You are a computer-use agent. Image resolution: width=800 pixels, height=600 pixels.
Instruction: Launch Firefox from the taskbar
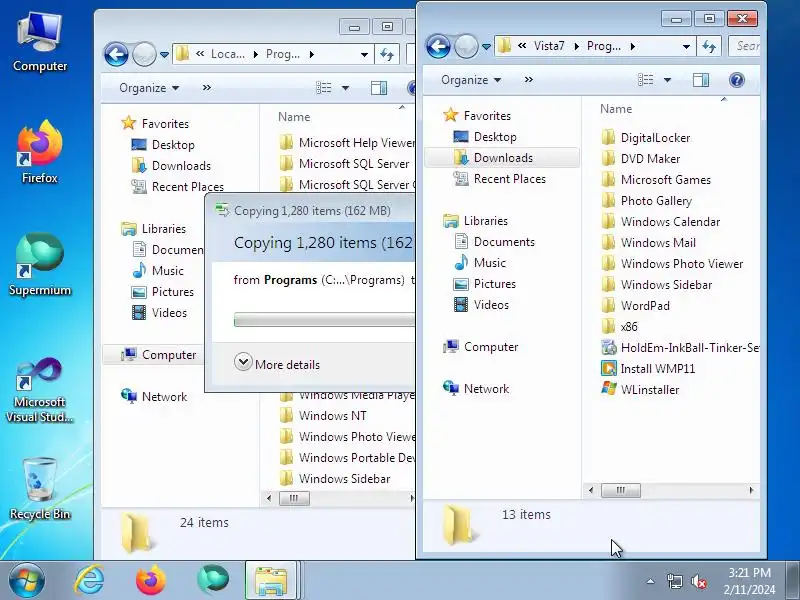tap(151, 581)
